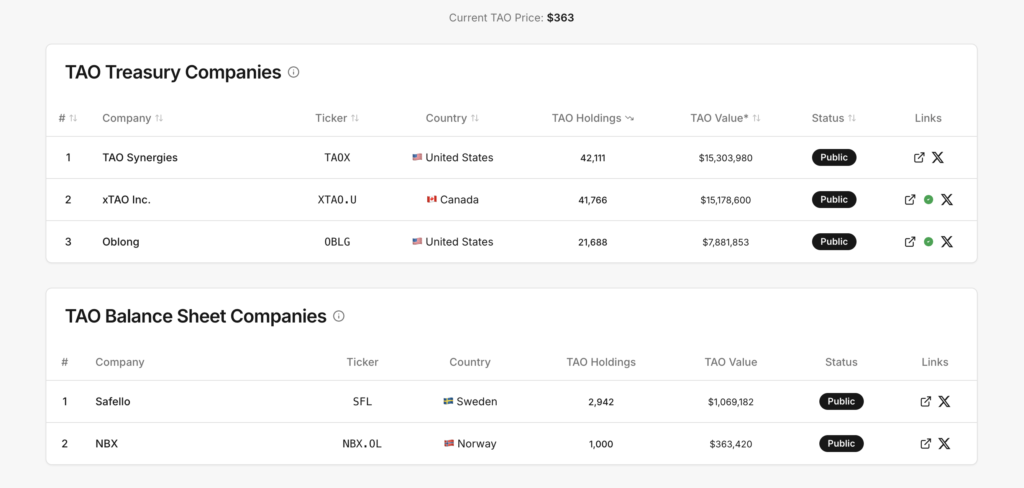Click Status header in balance sheet table
The image size is (1024, 488).
841,362
